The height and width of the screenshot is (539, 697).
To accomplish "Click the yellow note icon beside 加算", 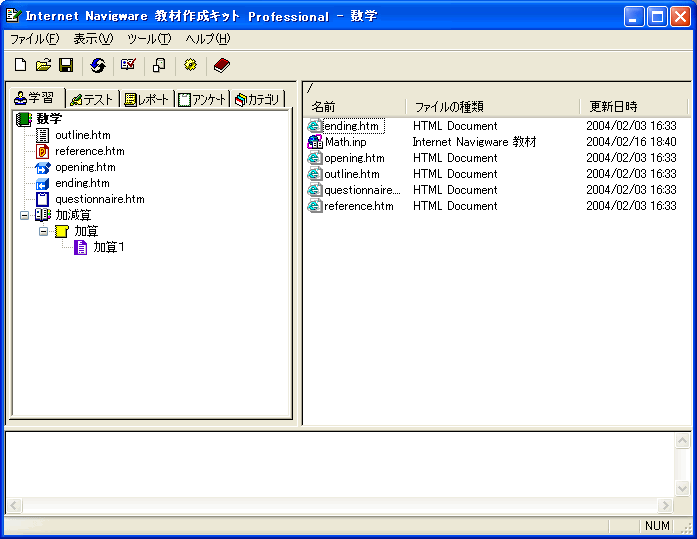I will pyautogui.click(x=62, y=231).
